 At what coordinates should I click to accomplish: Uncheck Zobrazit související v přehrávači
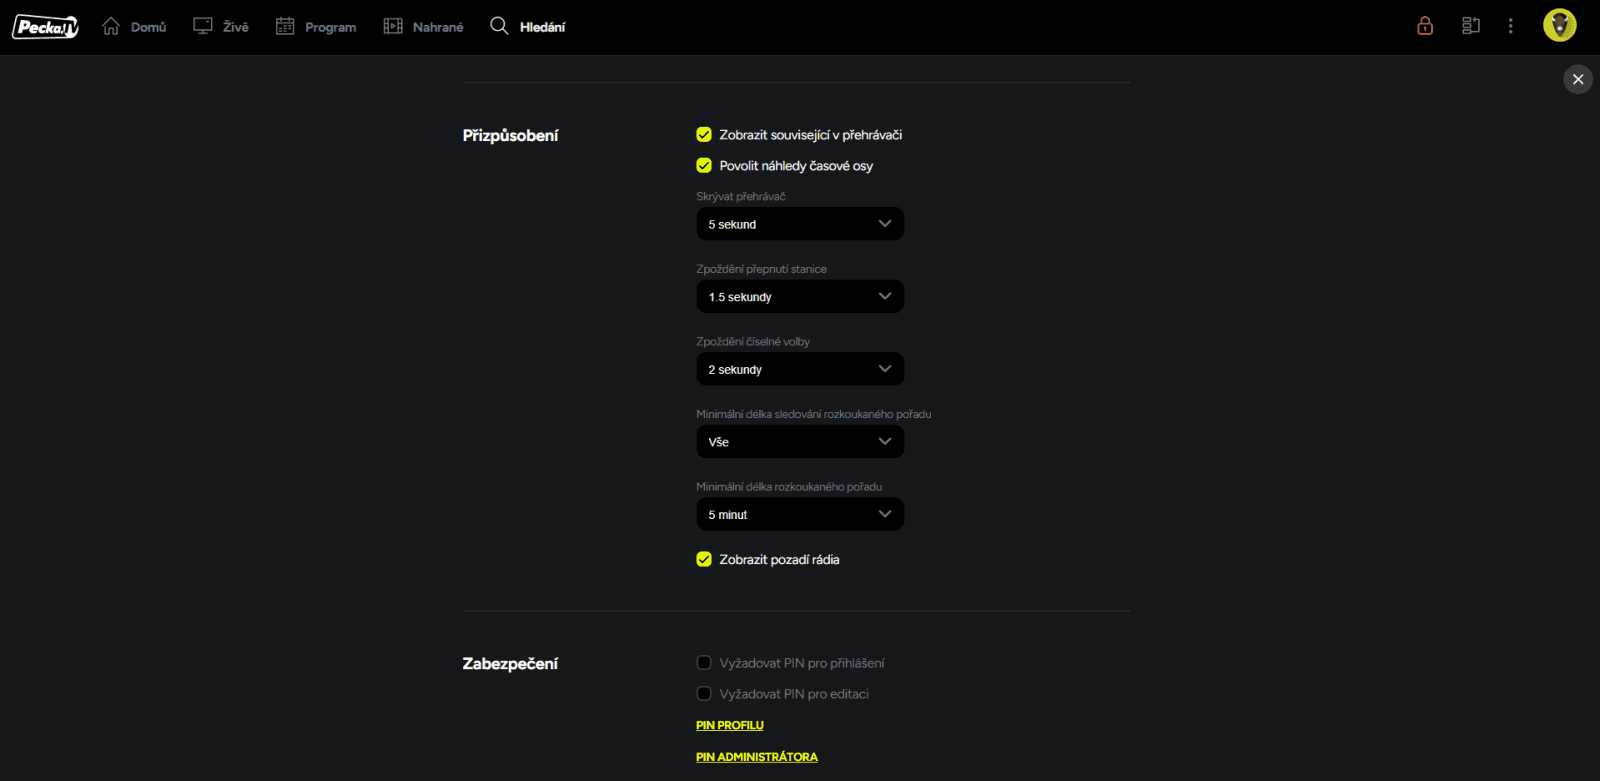704,134
